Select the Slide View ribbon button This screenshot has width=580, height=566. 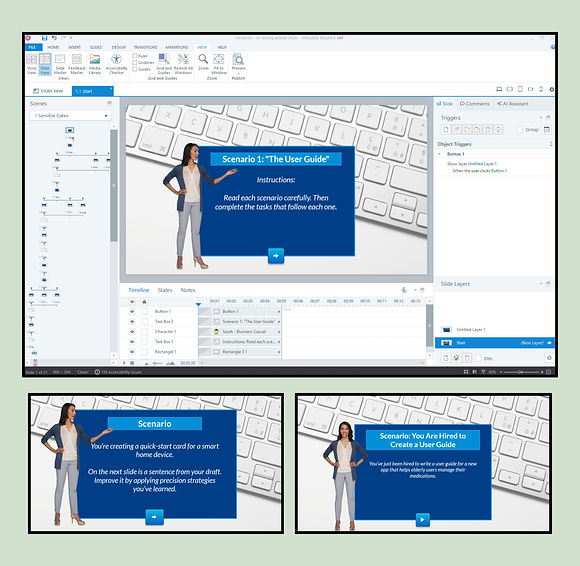[45, 64]
